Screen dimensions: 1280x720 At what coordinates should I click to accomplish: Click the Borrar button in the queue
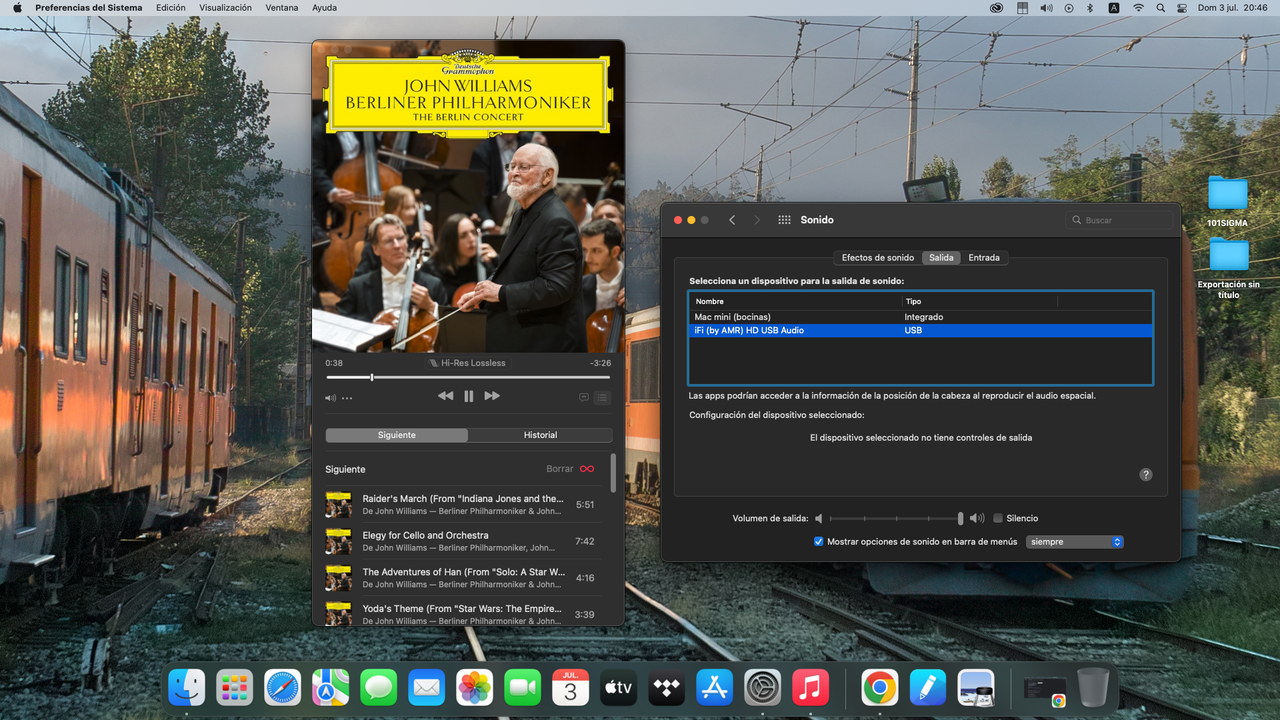pos(560,469)
